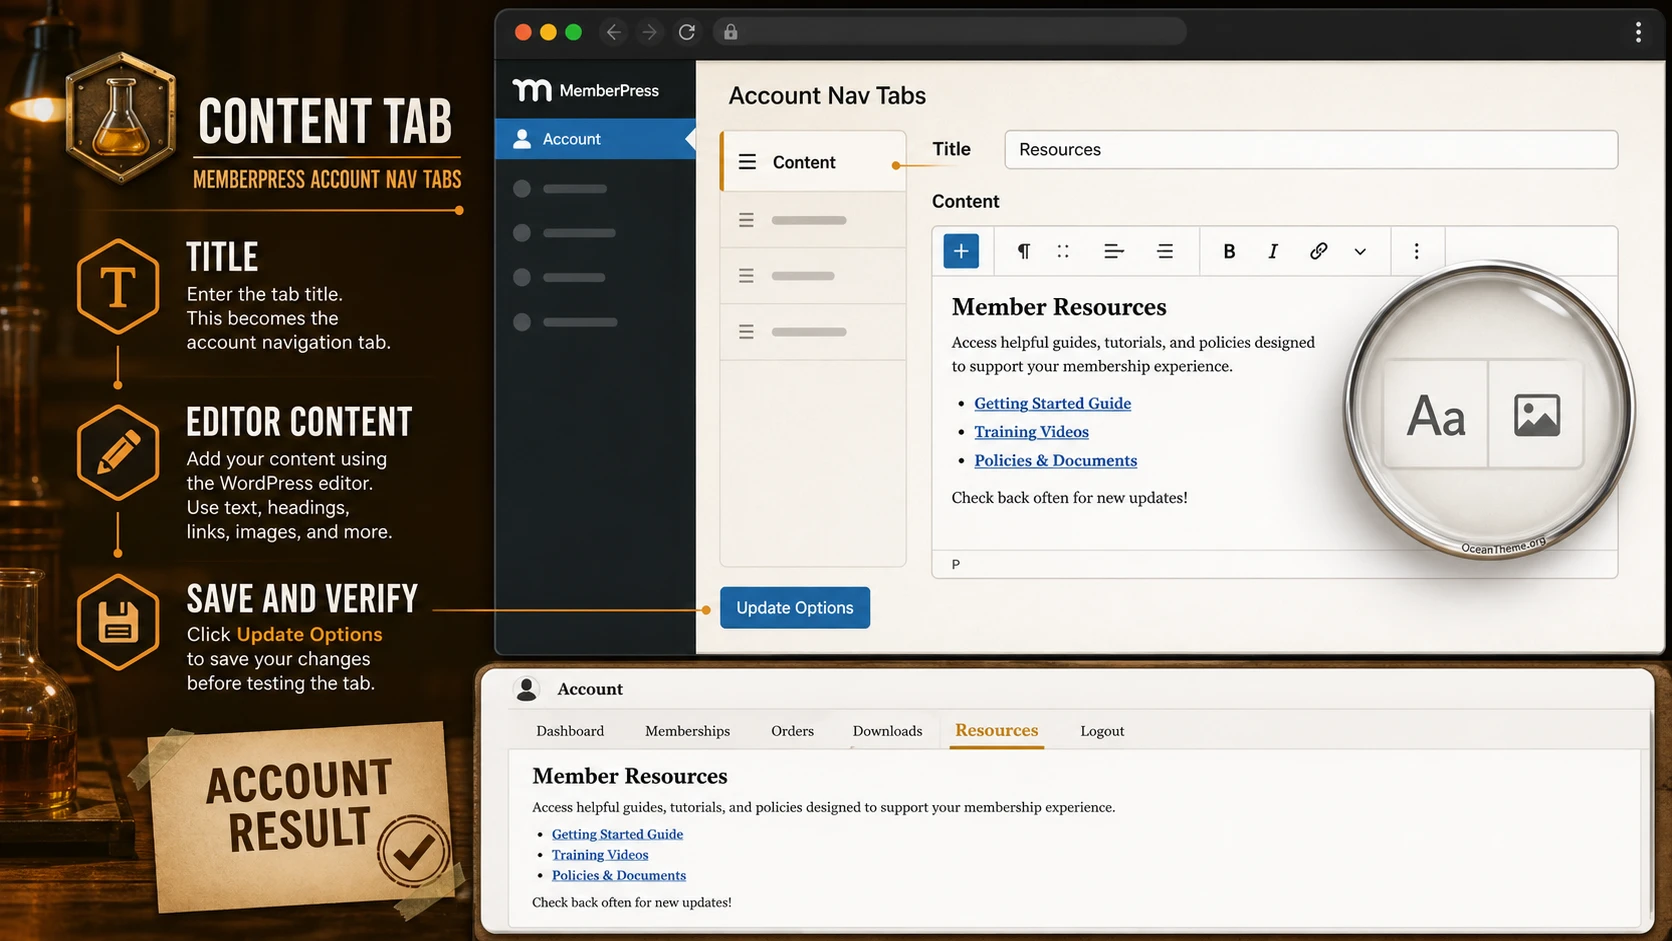The width and height of the screenshot is (1672, 941).
Task: Click the browser forward arrow
Action: (650, 32)
